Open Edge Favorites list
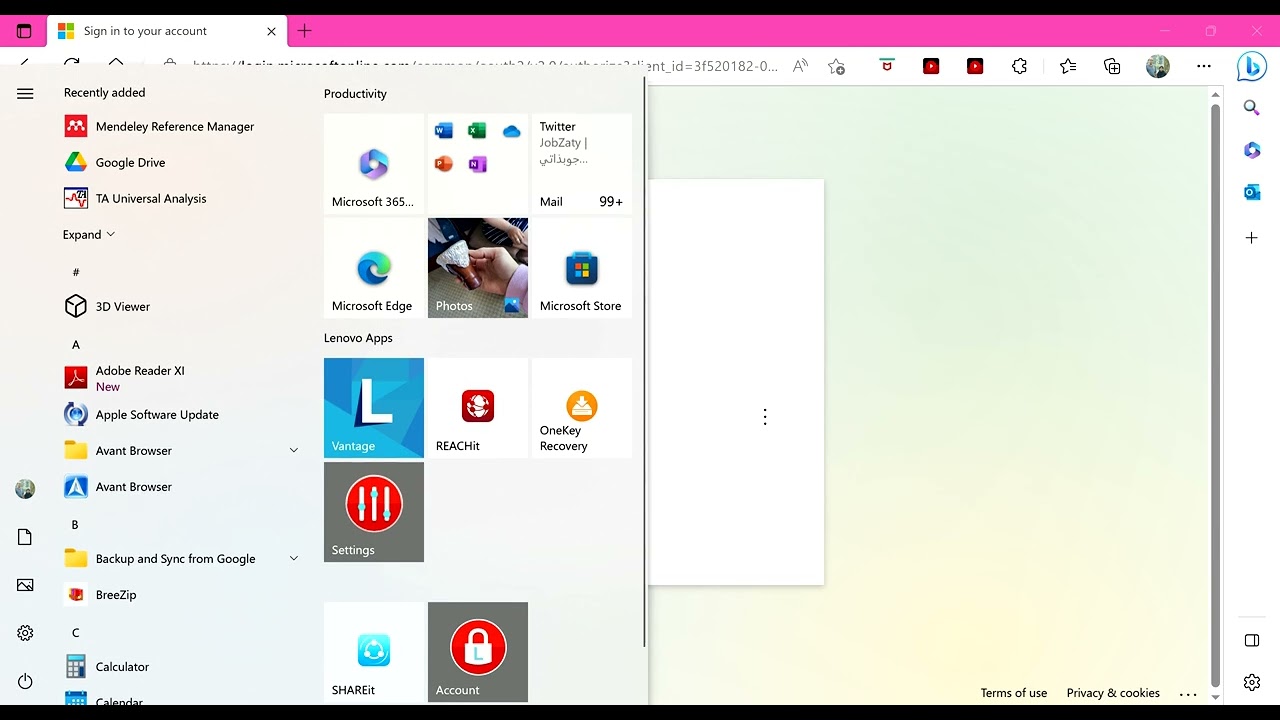This screenshot has height=720, width=1280. 1068,66
